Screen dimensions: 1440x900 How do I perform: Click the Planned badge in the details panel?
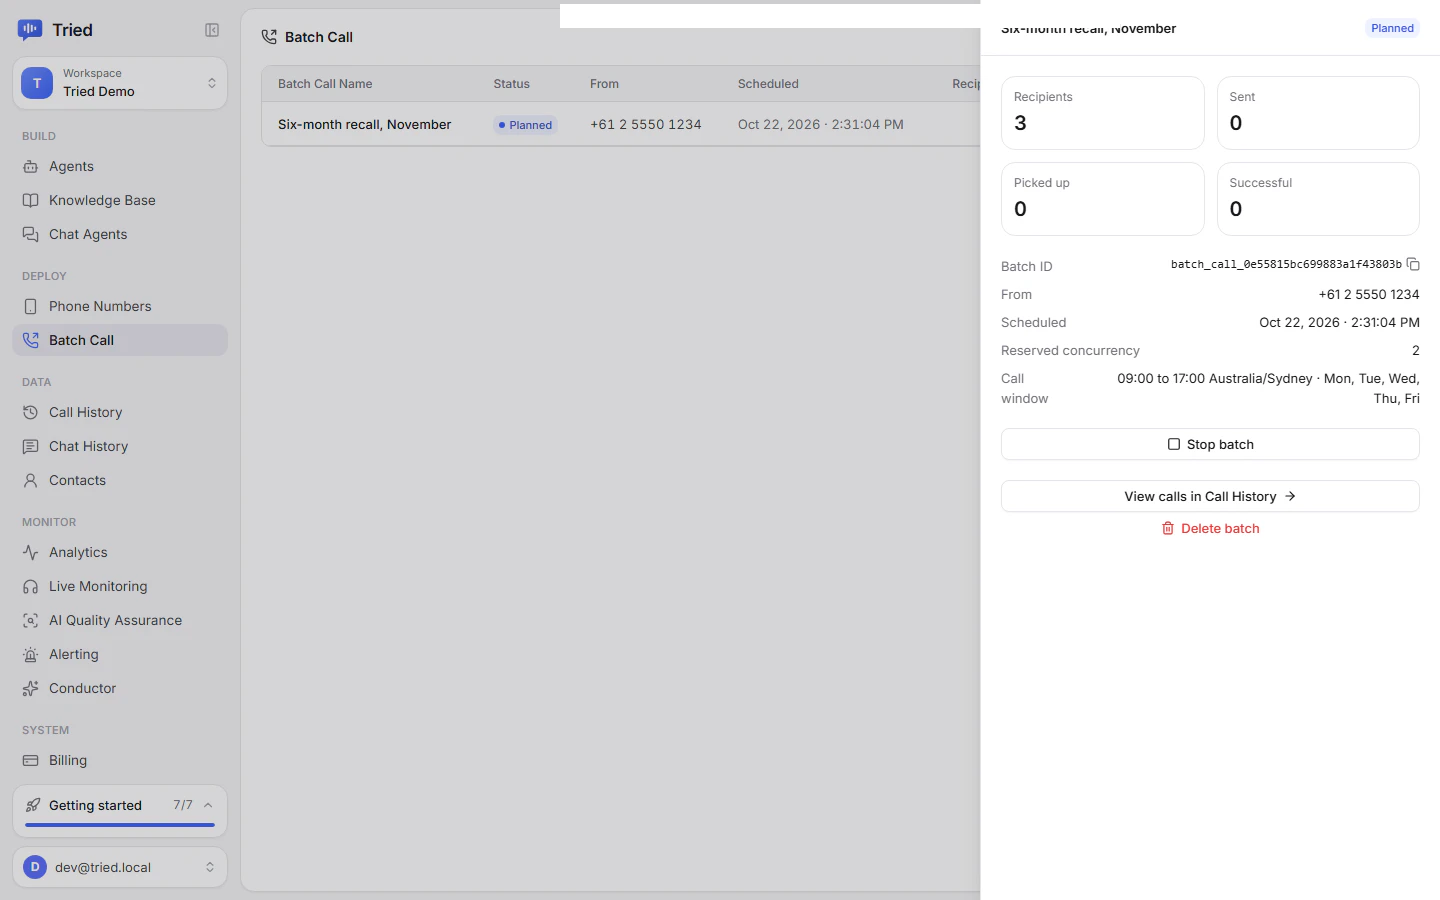coord(1392,28)
